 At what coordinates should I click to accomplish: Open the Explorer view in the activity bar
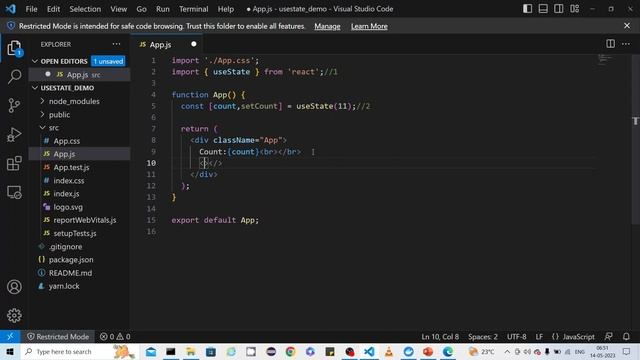point(14,48)
